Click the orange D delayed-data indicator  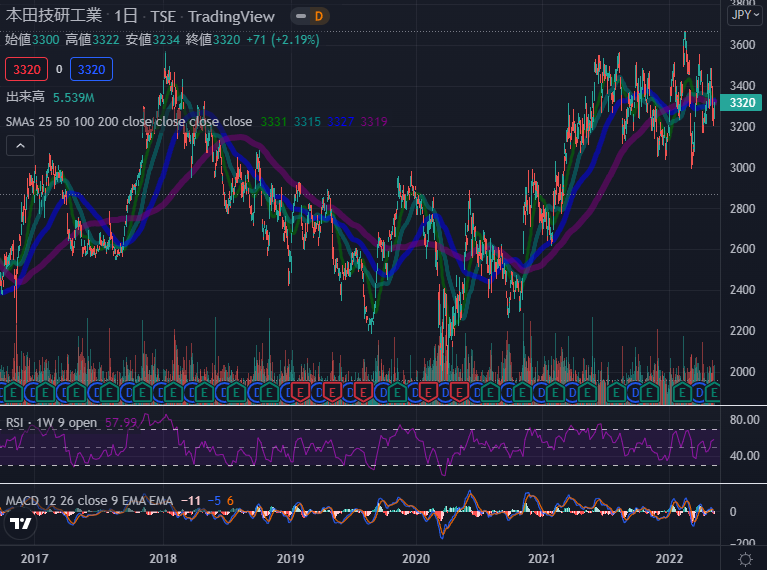tap(319, 17)
